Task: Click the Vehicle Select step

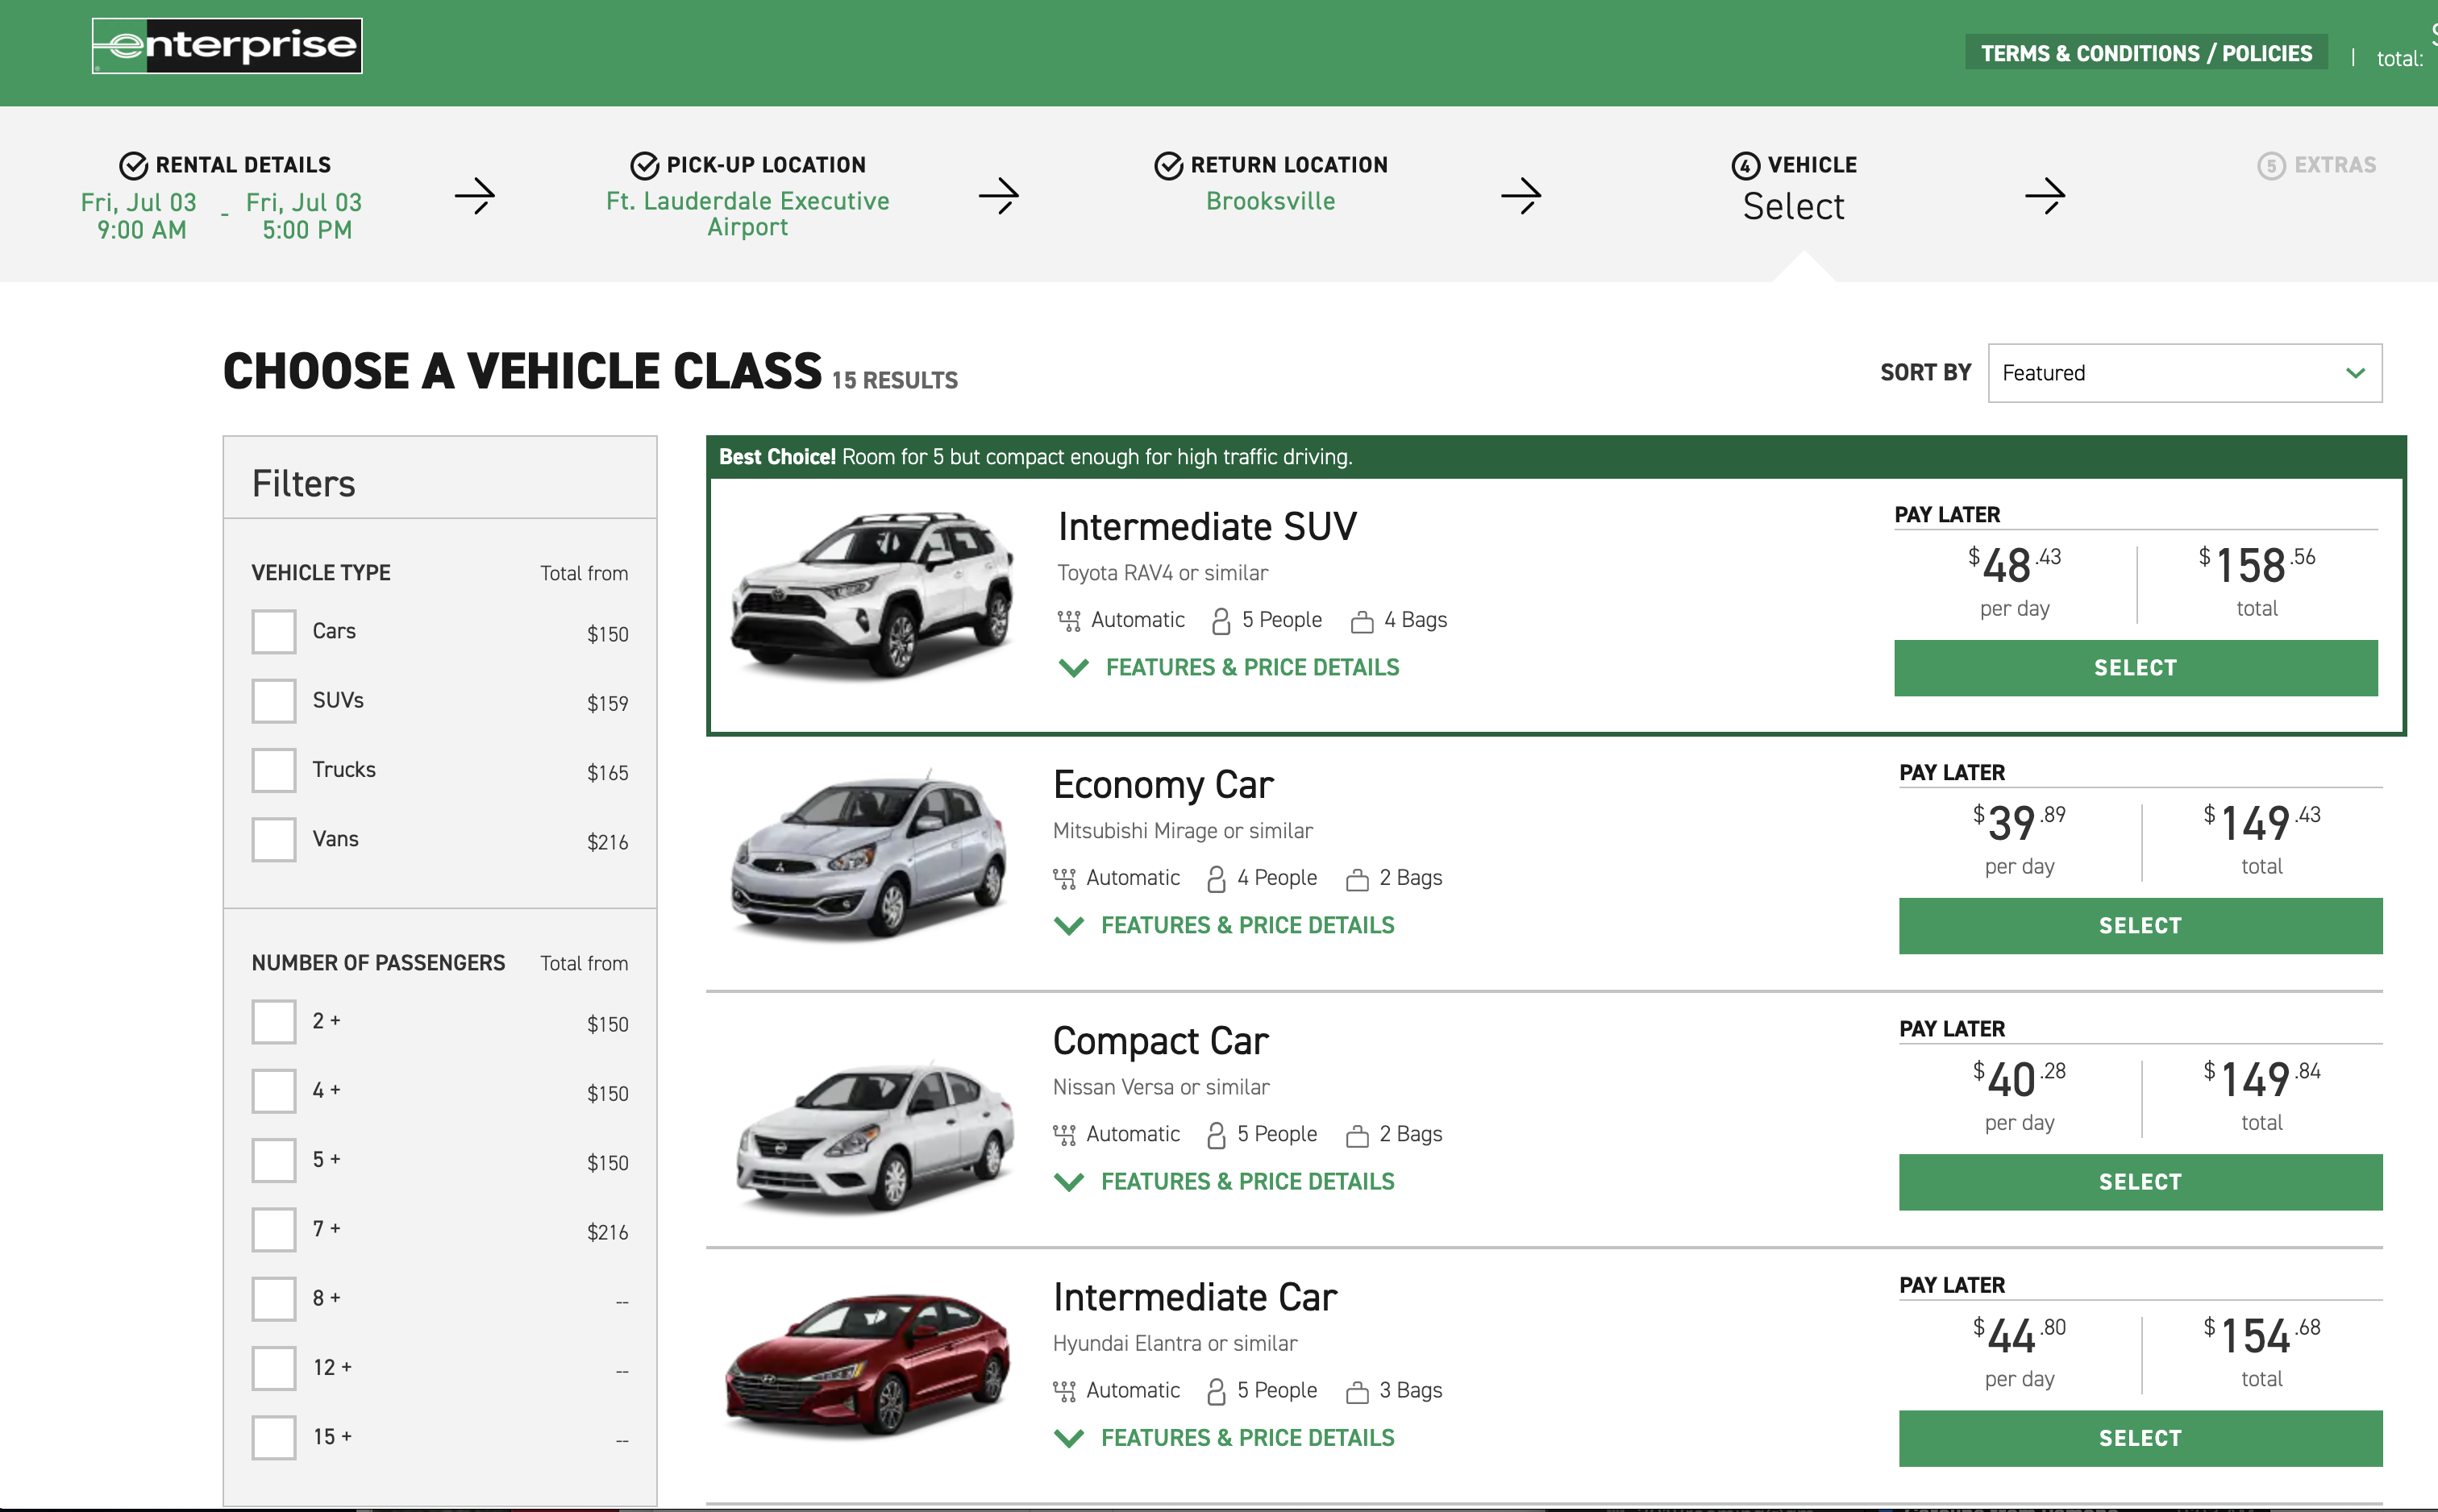Action: (x=1794, y=188)
